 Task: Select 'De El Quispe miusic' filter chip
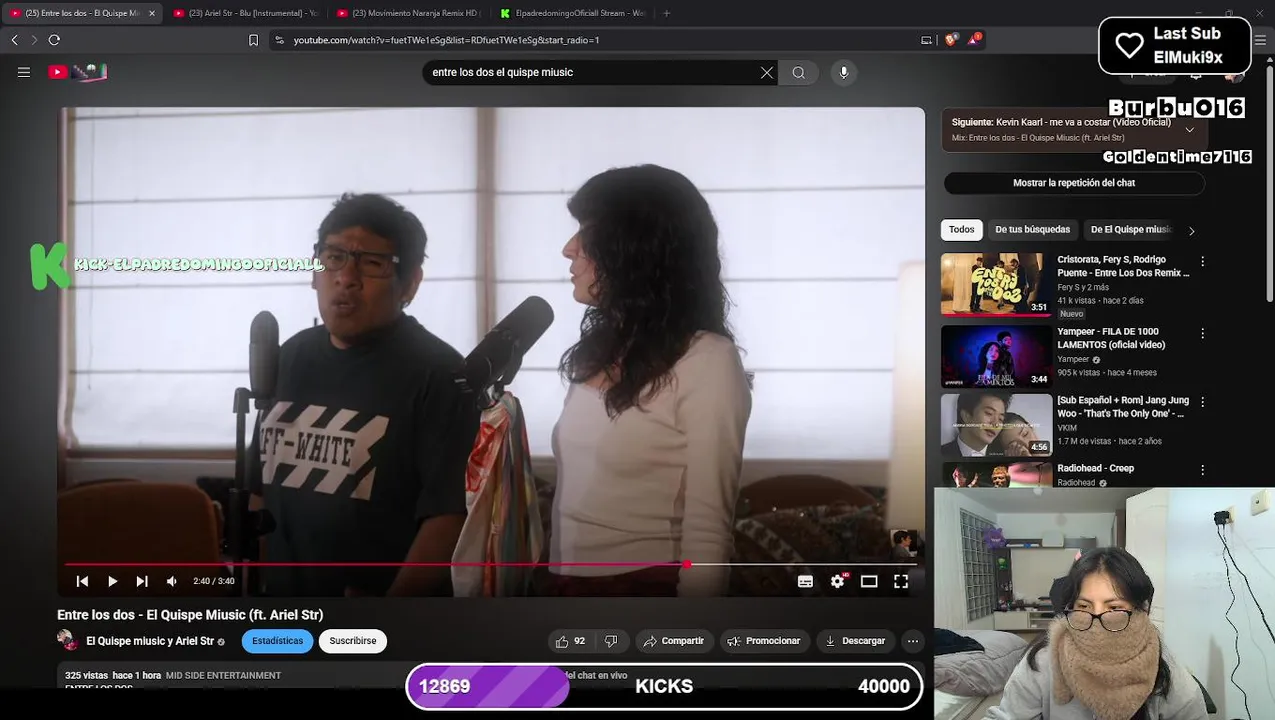click(1130, 230)
